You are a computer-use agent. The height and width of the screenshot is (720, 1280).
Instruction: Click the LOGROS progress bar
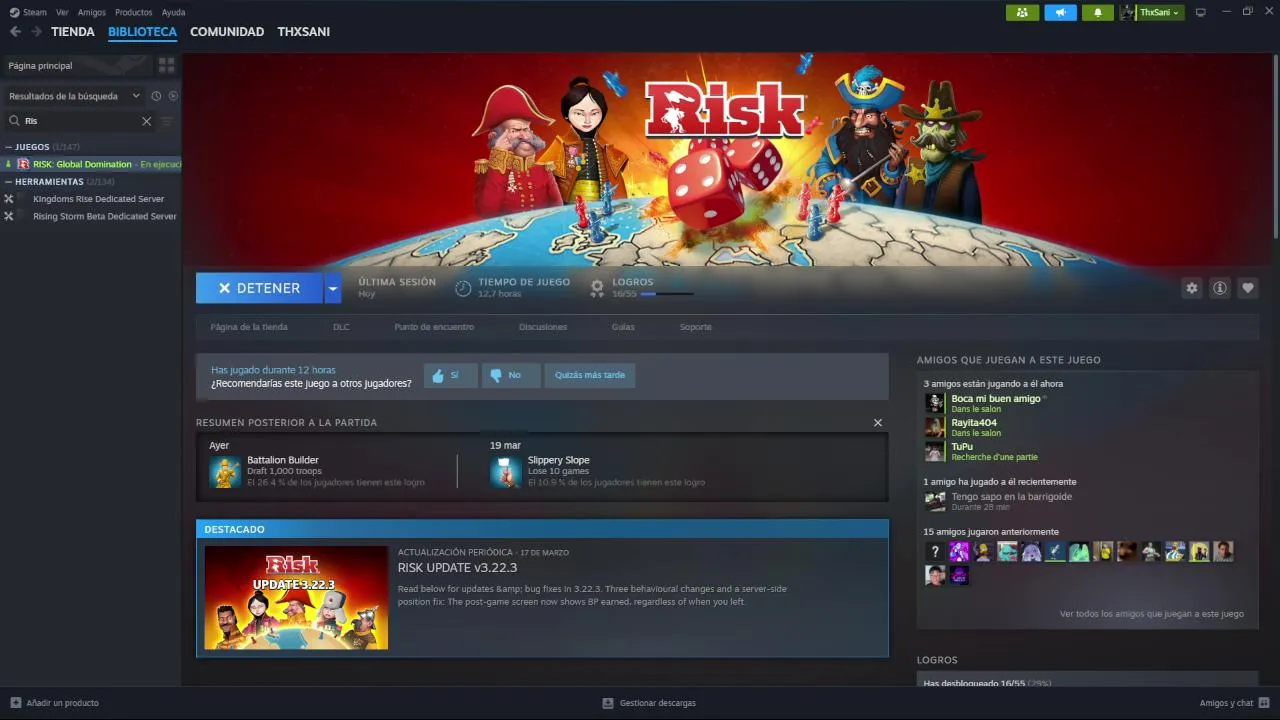(667, 294)
